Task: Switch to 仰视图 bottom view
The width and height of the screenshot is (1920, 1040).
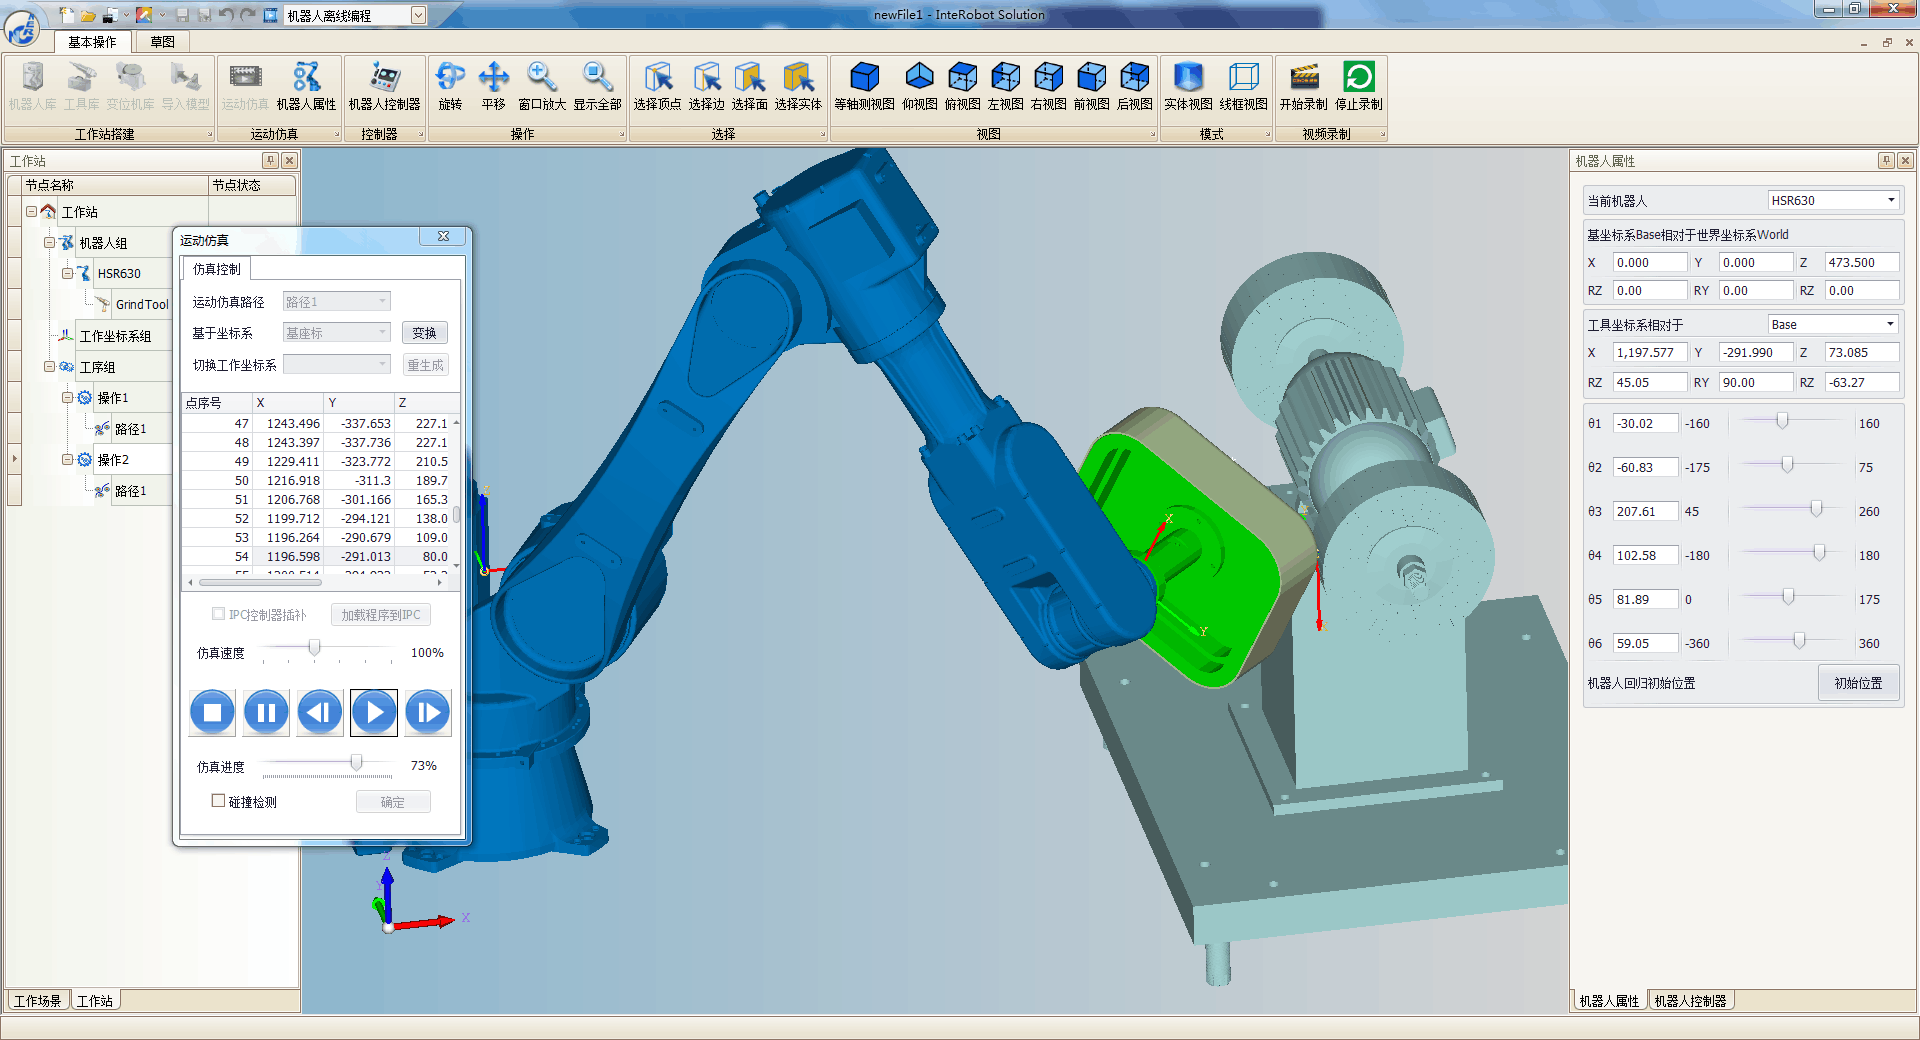Action: coord(920,86)
